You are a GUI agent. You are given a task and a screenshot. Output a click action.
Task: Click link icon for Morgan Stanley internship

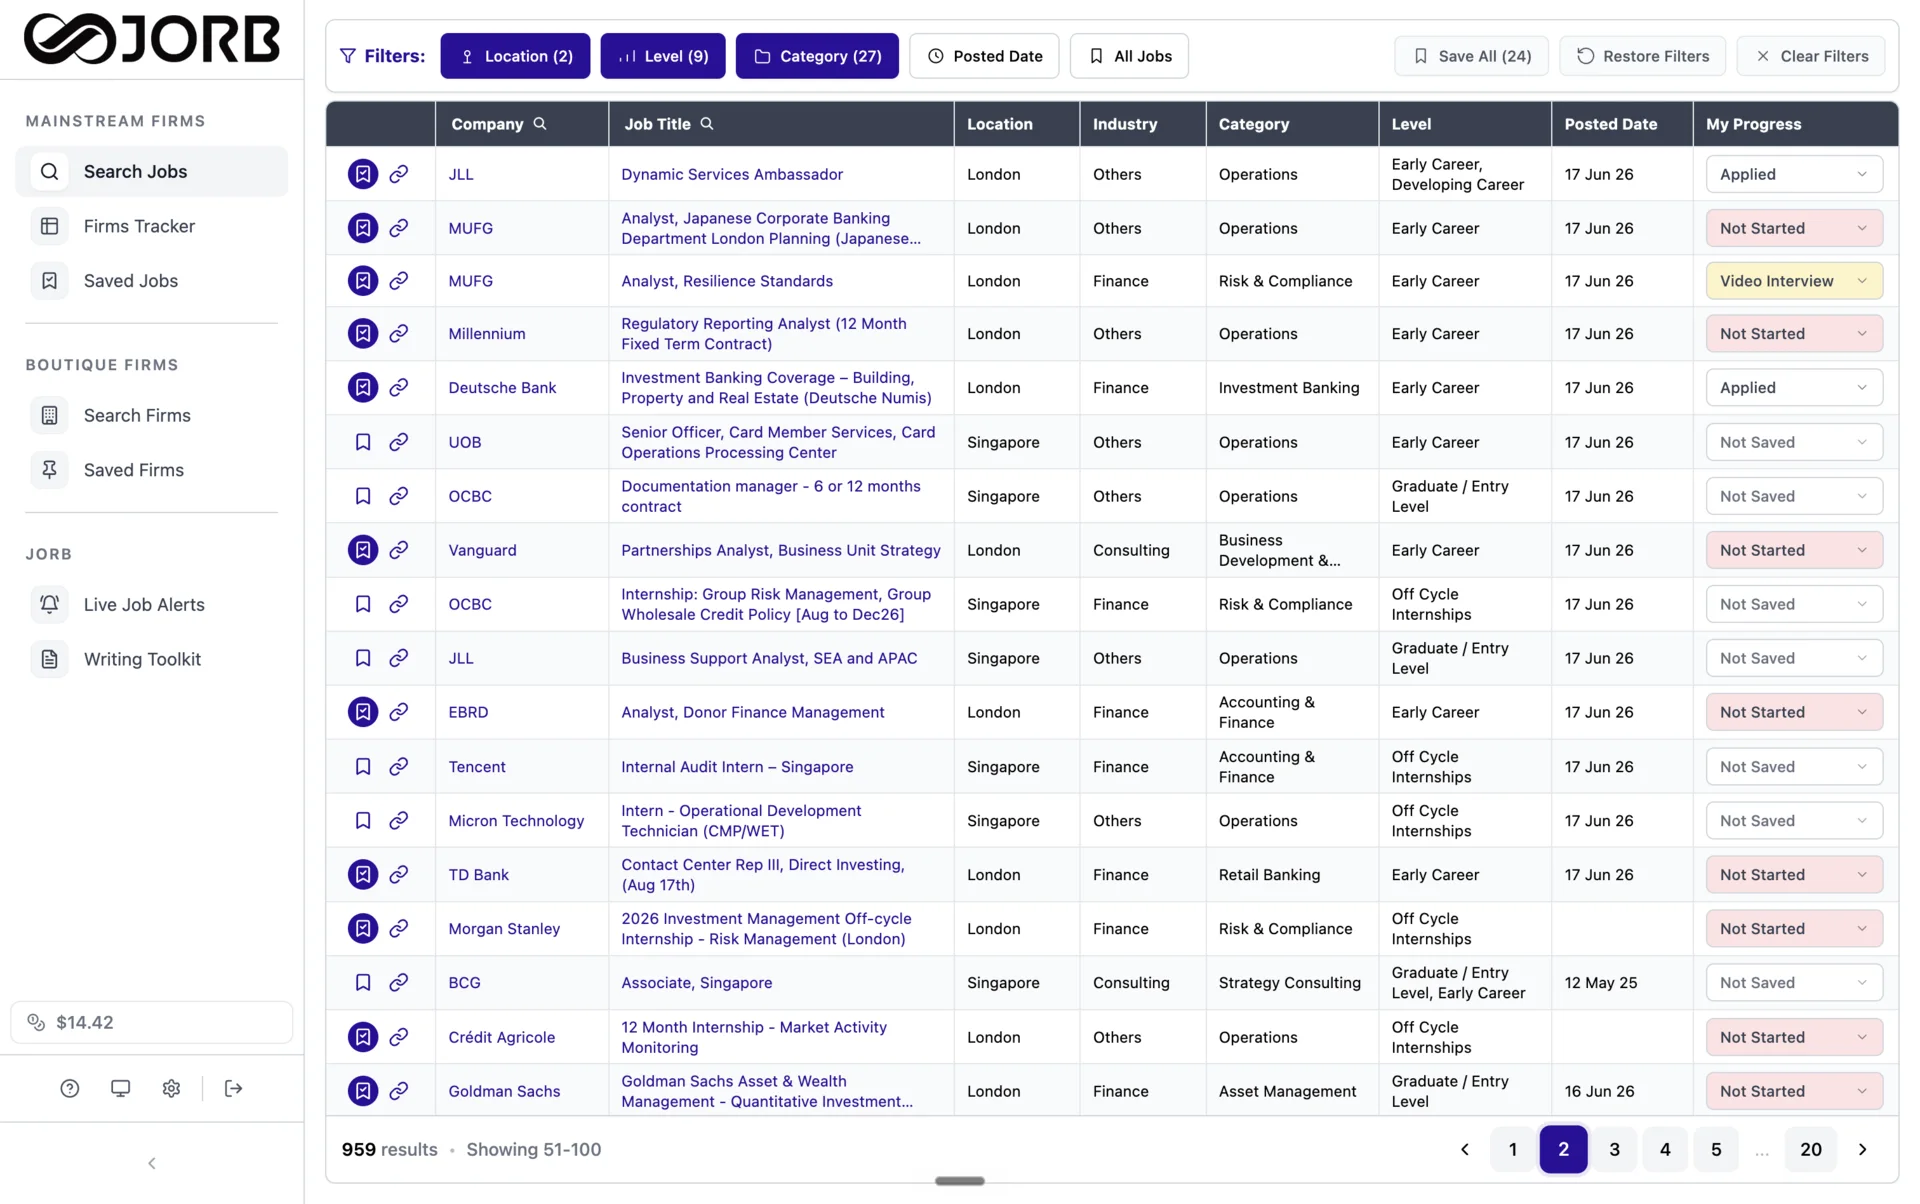pos(399,929)
